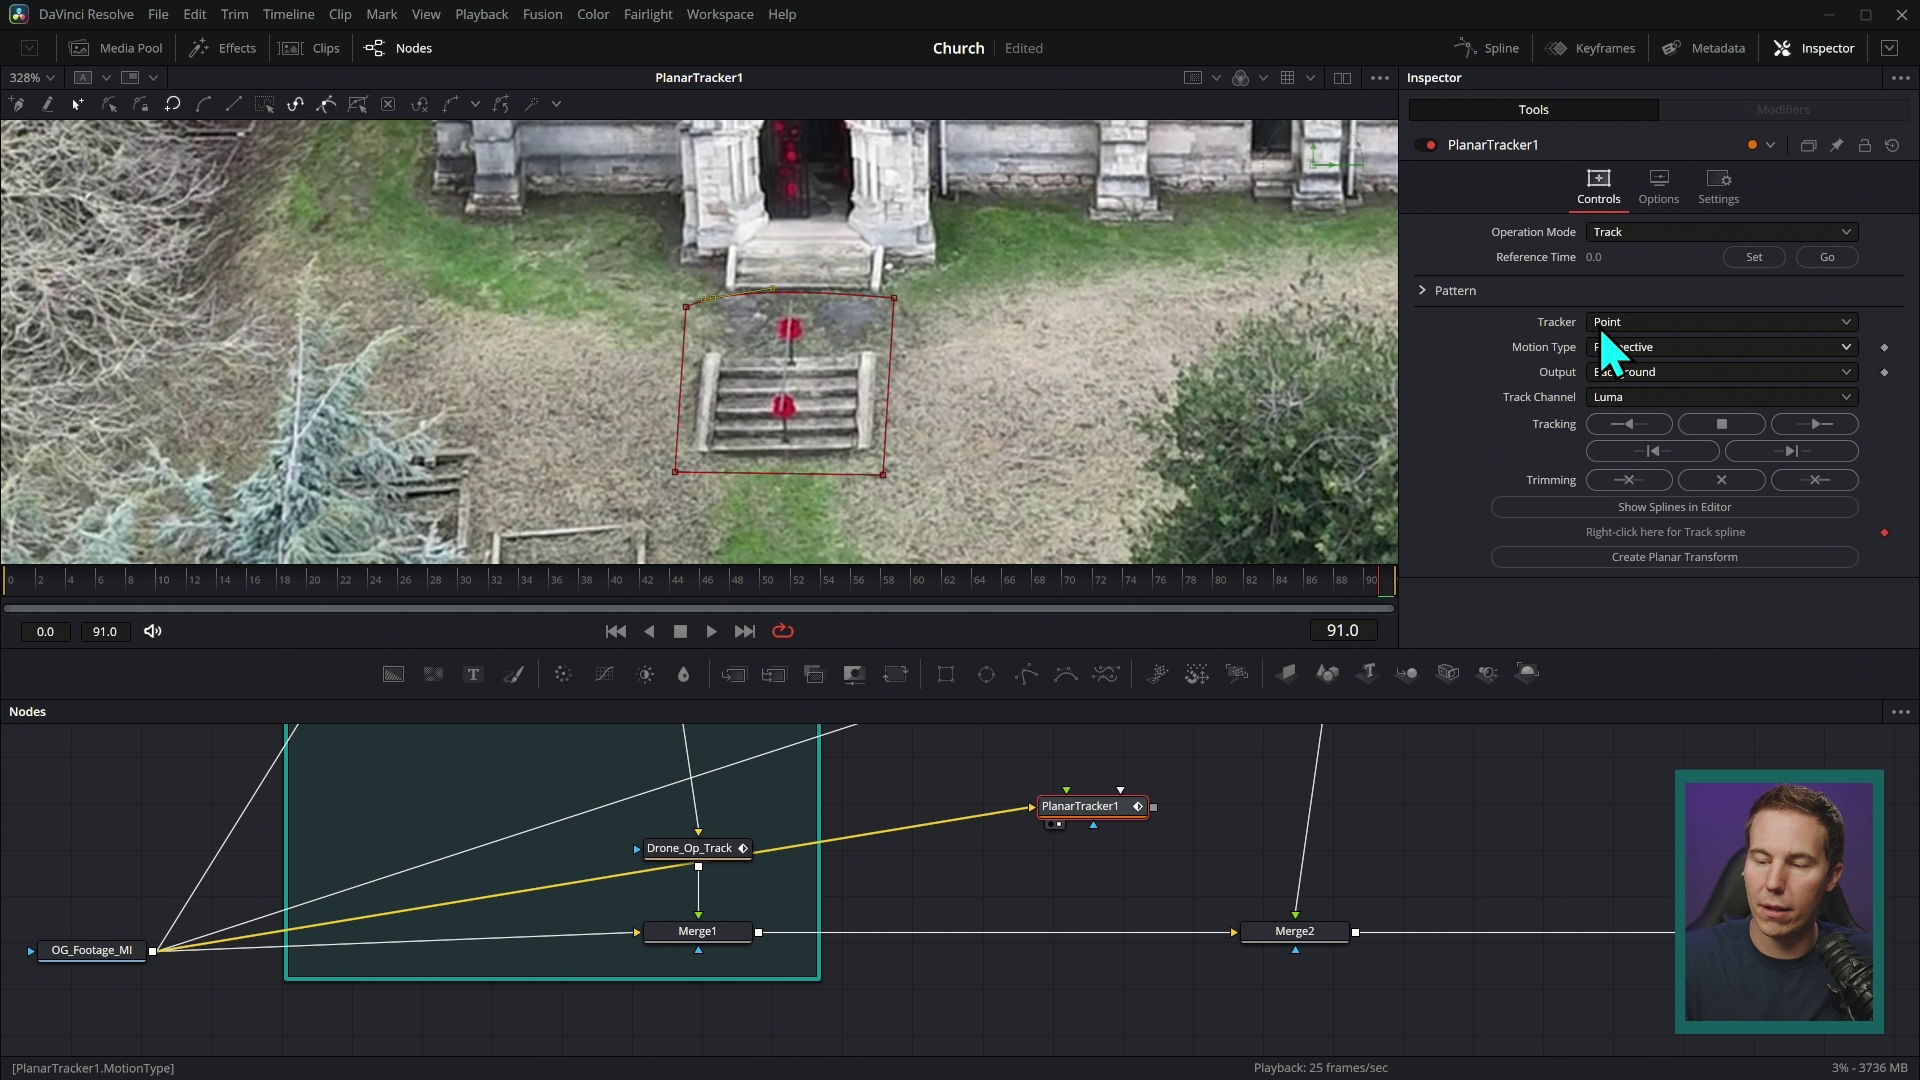1920x1080 pixels.
Task: Add a Blur node droplet icon
Action: pyautogui.click(x=684, y=674)
